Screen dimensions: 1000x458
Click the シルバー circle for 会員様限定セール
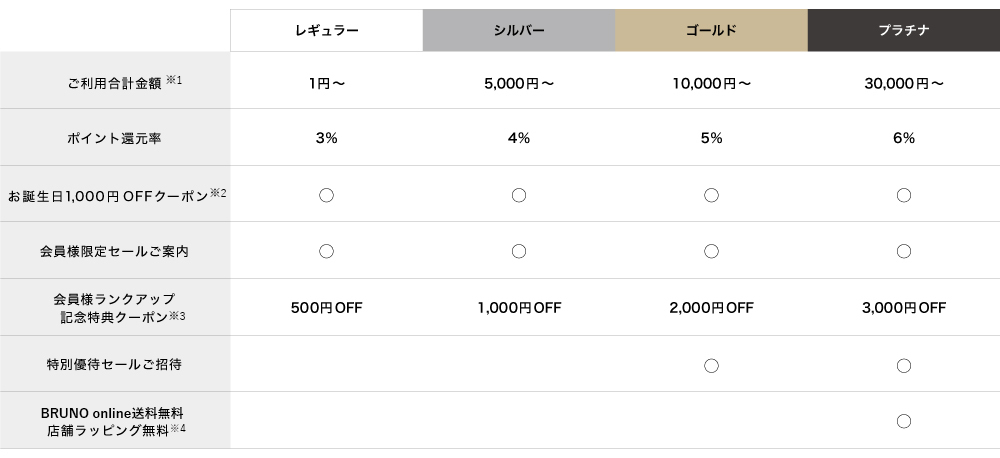[x=519, y=251]
